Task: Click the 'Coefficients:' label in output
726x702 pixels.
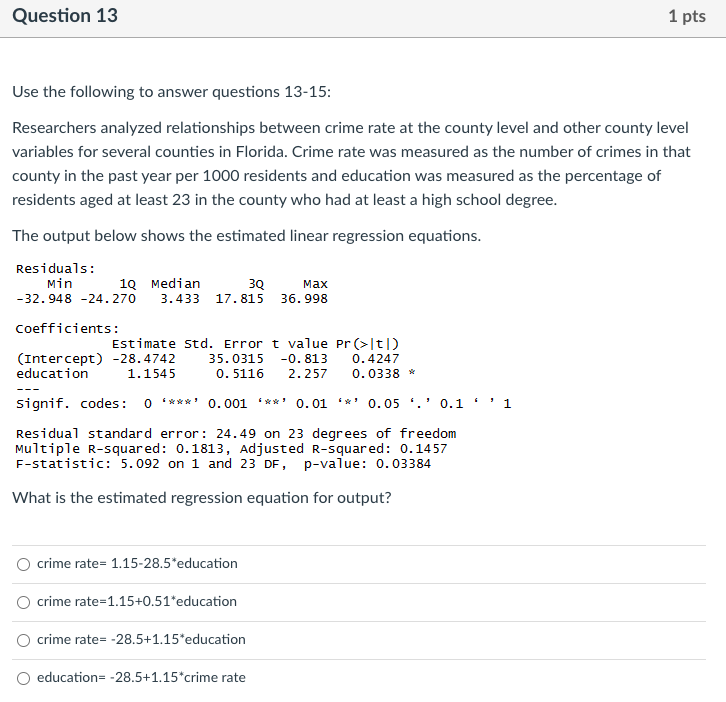Action: [x=68, y=329]
